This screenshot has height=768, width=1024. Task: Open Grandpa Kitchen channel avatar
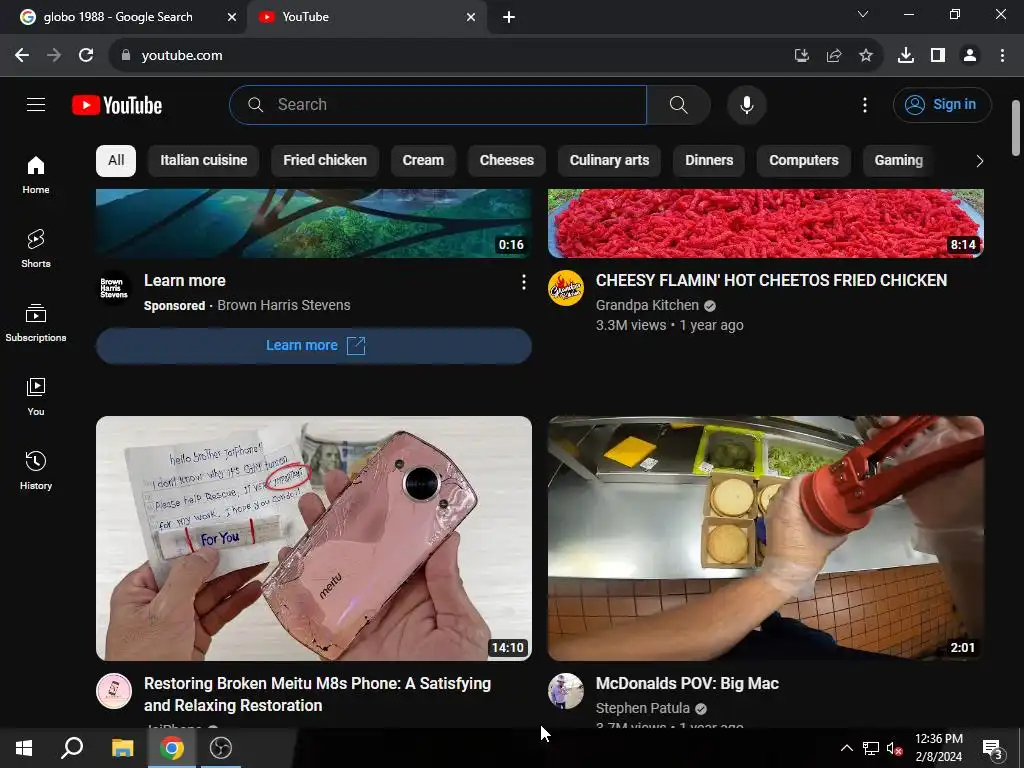point(566,288)
